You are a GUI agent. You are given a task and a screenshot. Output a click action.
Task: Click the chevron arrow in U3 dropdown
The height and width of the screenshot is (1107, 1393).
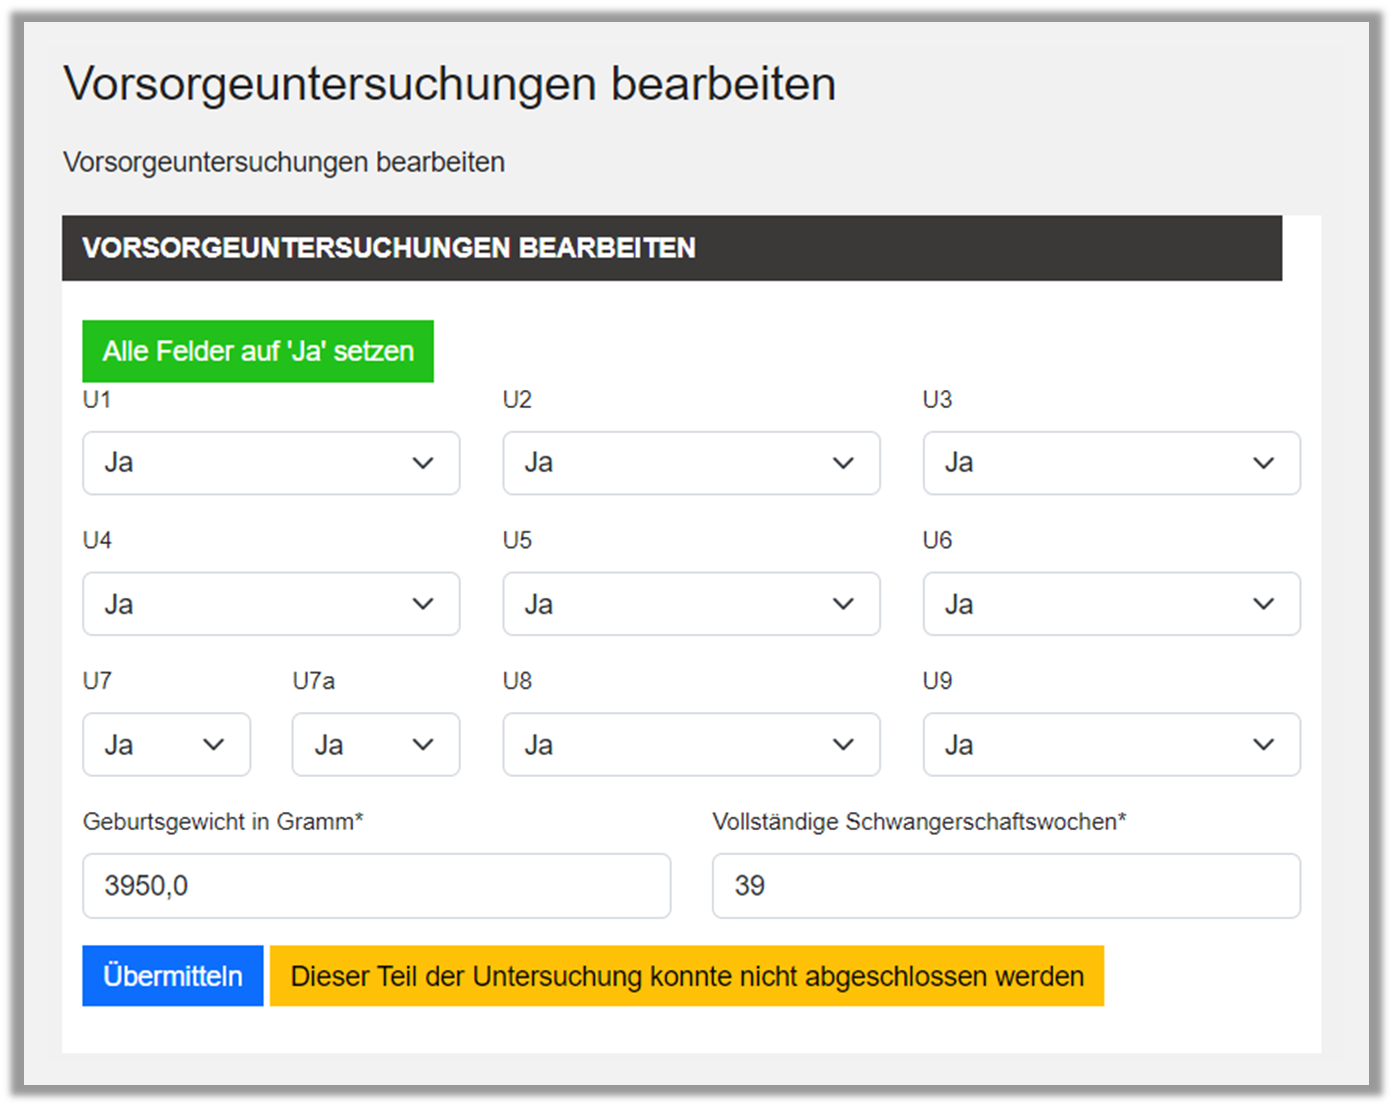point(1263,463)
